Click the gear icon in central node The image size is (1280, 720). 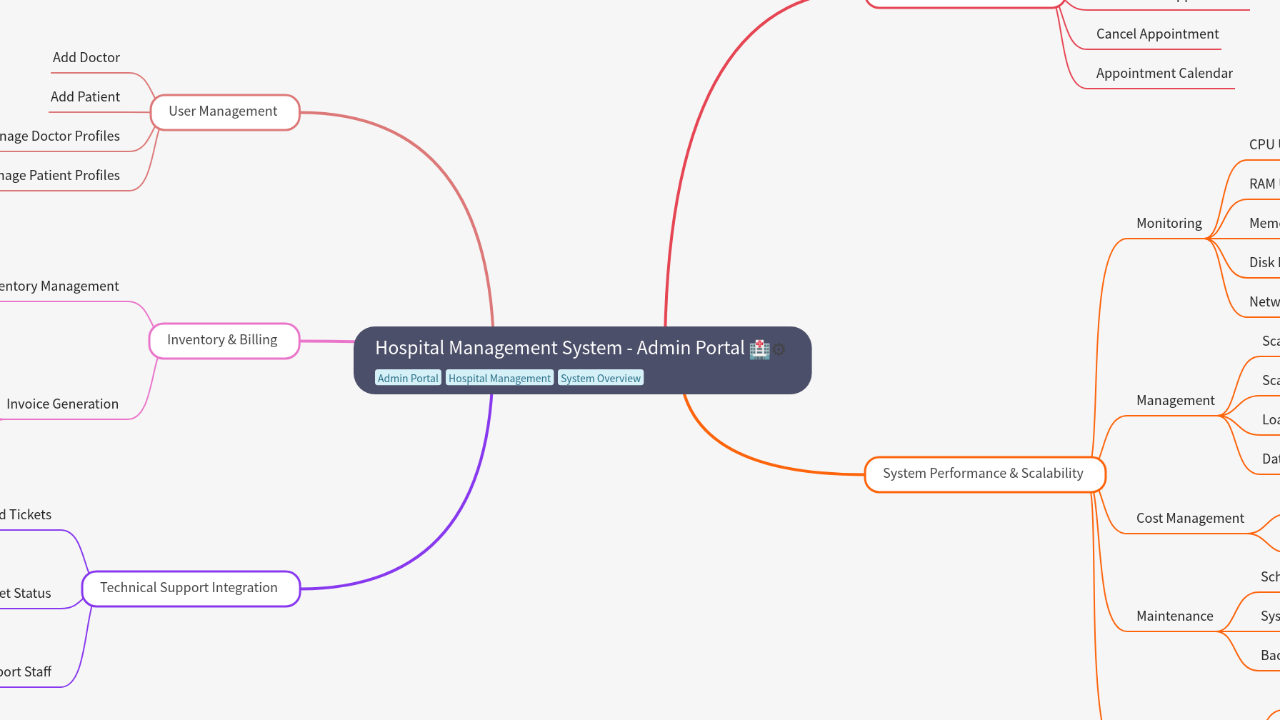778,349
